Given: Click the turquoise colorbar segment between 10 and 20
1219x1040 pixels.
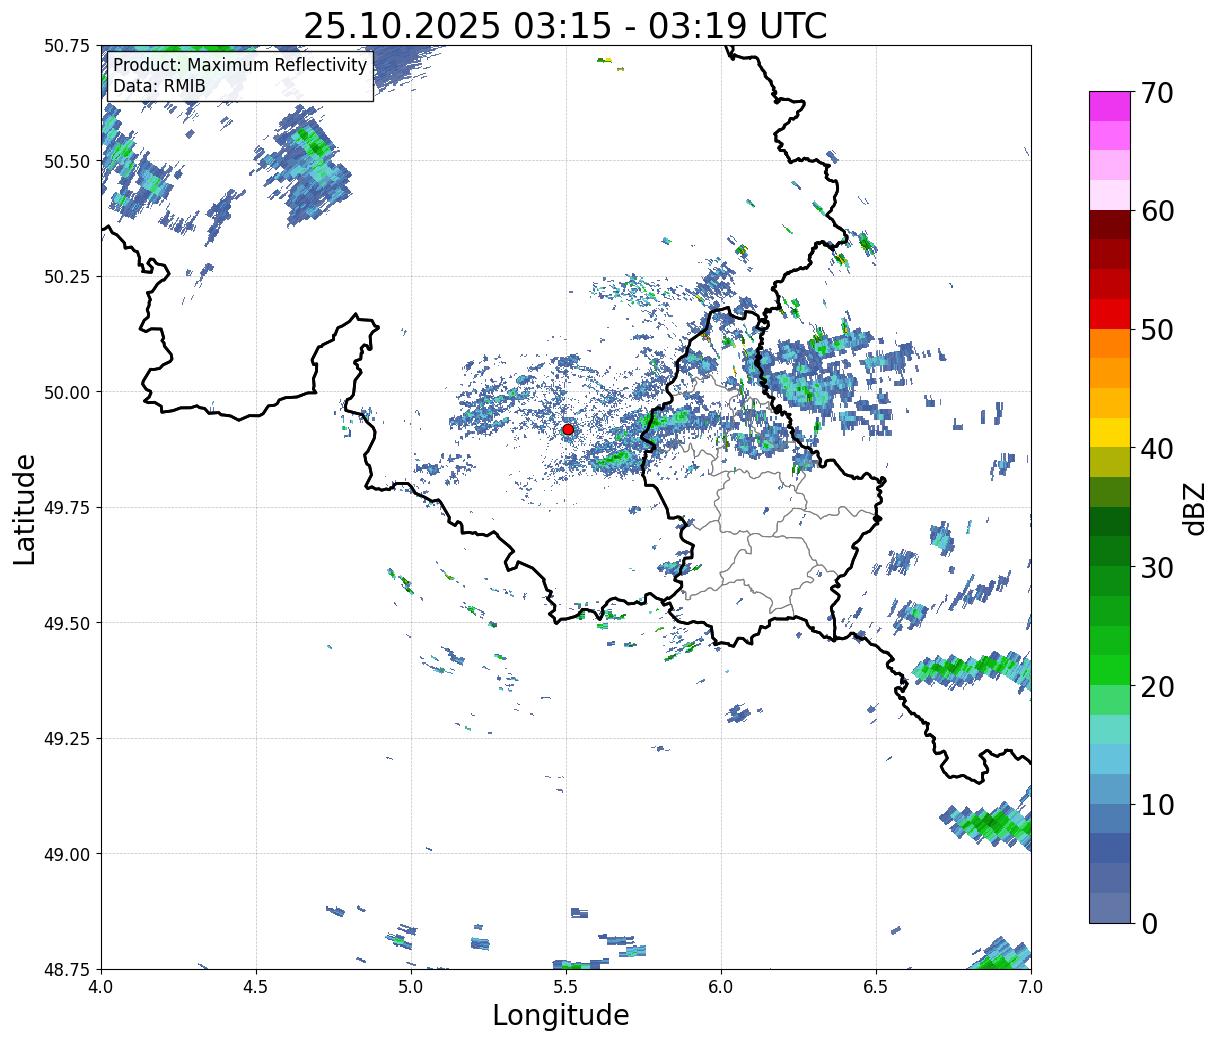Looking at the screenshot, I should 1110,729.
